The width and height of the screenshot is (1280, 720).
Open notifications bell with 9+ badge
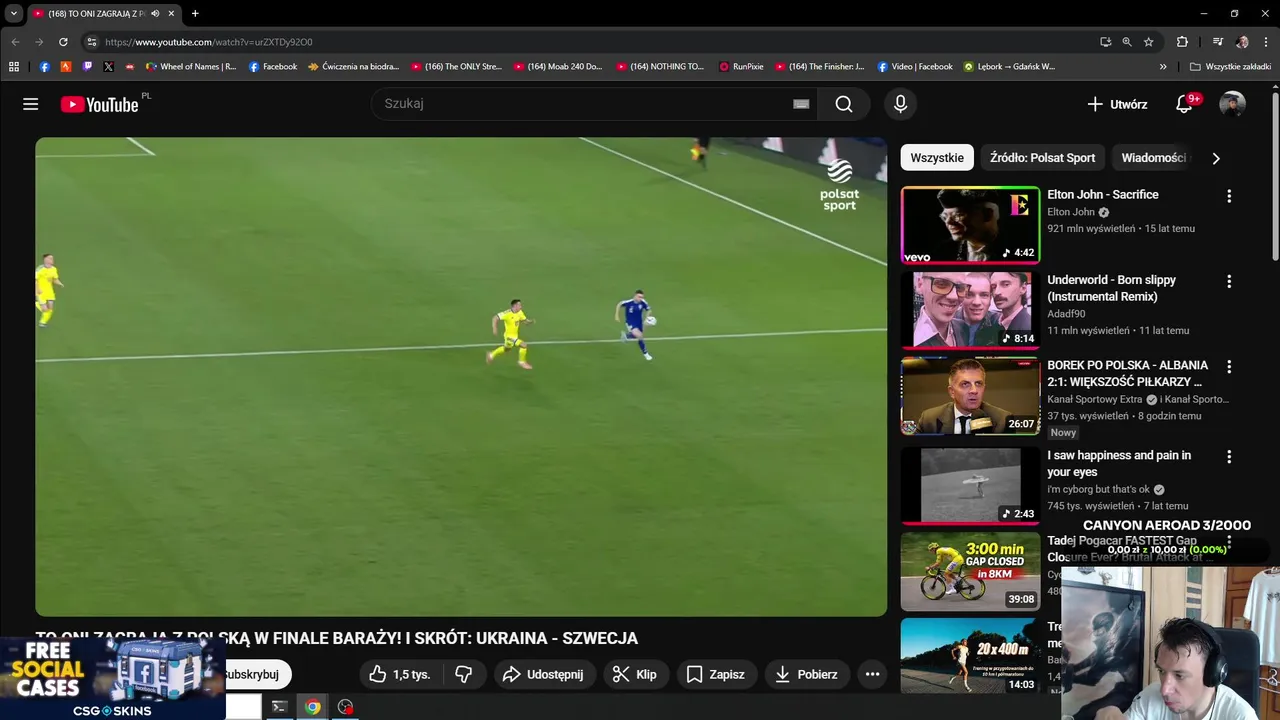[x=1184, y=104]
